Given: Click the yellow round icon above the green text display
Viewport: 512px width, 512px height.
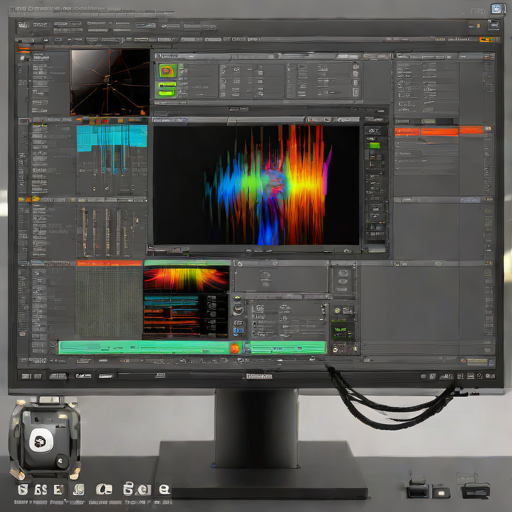Looking at the screenshot, I should [x=337, y=311].
